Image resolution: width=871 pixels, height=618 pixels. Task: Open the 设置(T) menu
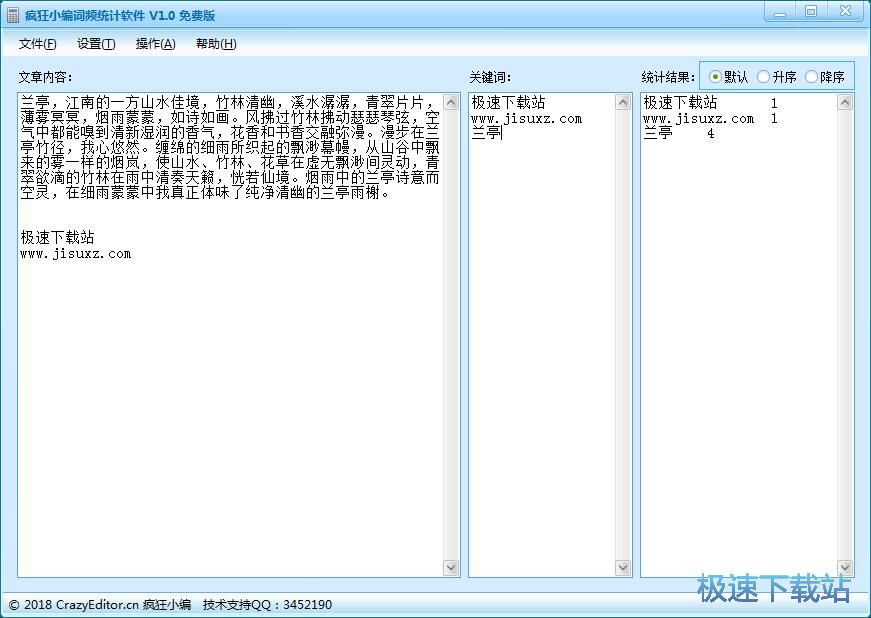[96, 44]
